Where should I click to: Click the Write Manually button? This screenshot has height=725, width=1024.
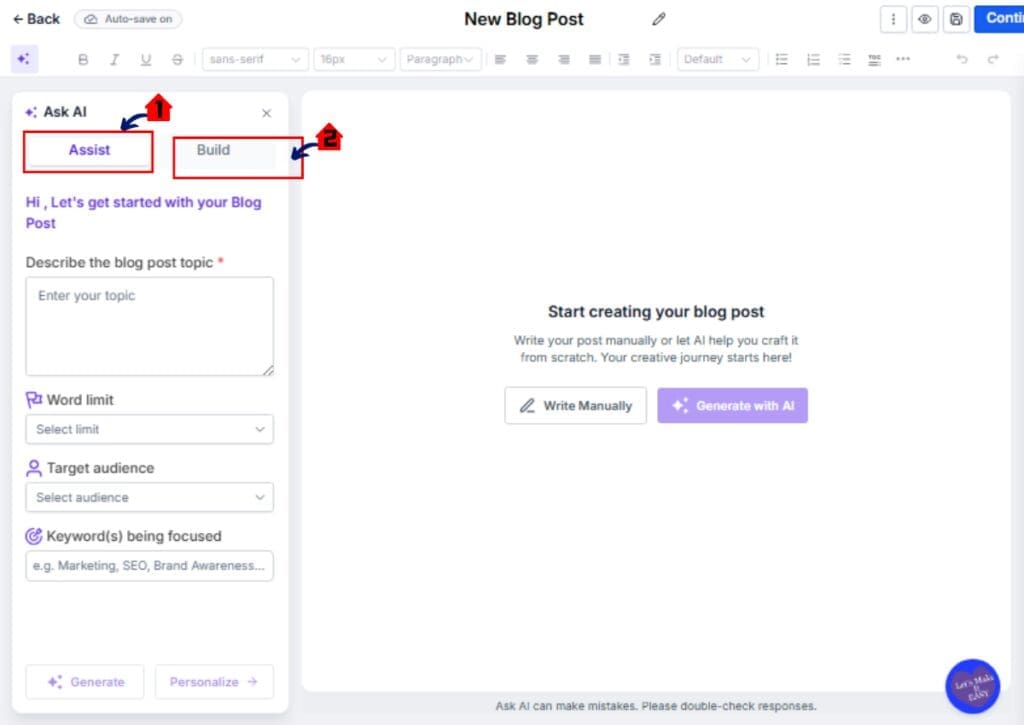click(x=575, y=405)
